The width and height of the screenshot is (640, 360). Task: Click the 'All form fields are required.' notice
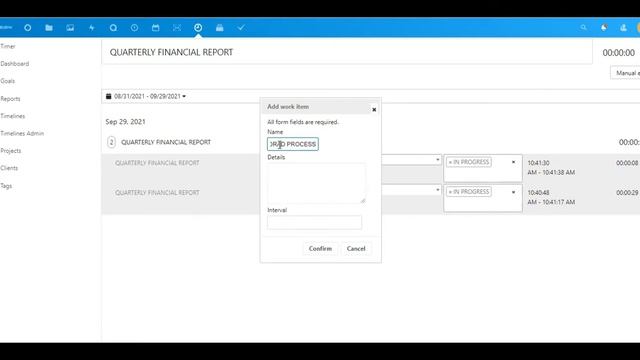pyautogui.click(x=303, y=122)
